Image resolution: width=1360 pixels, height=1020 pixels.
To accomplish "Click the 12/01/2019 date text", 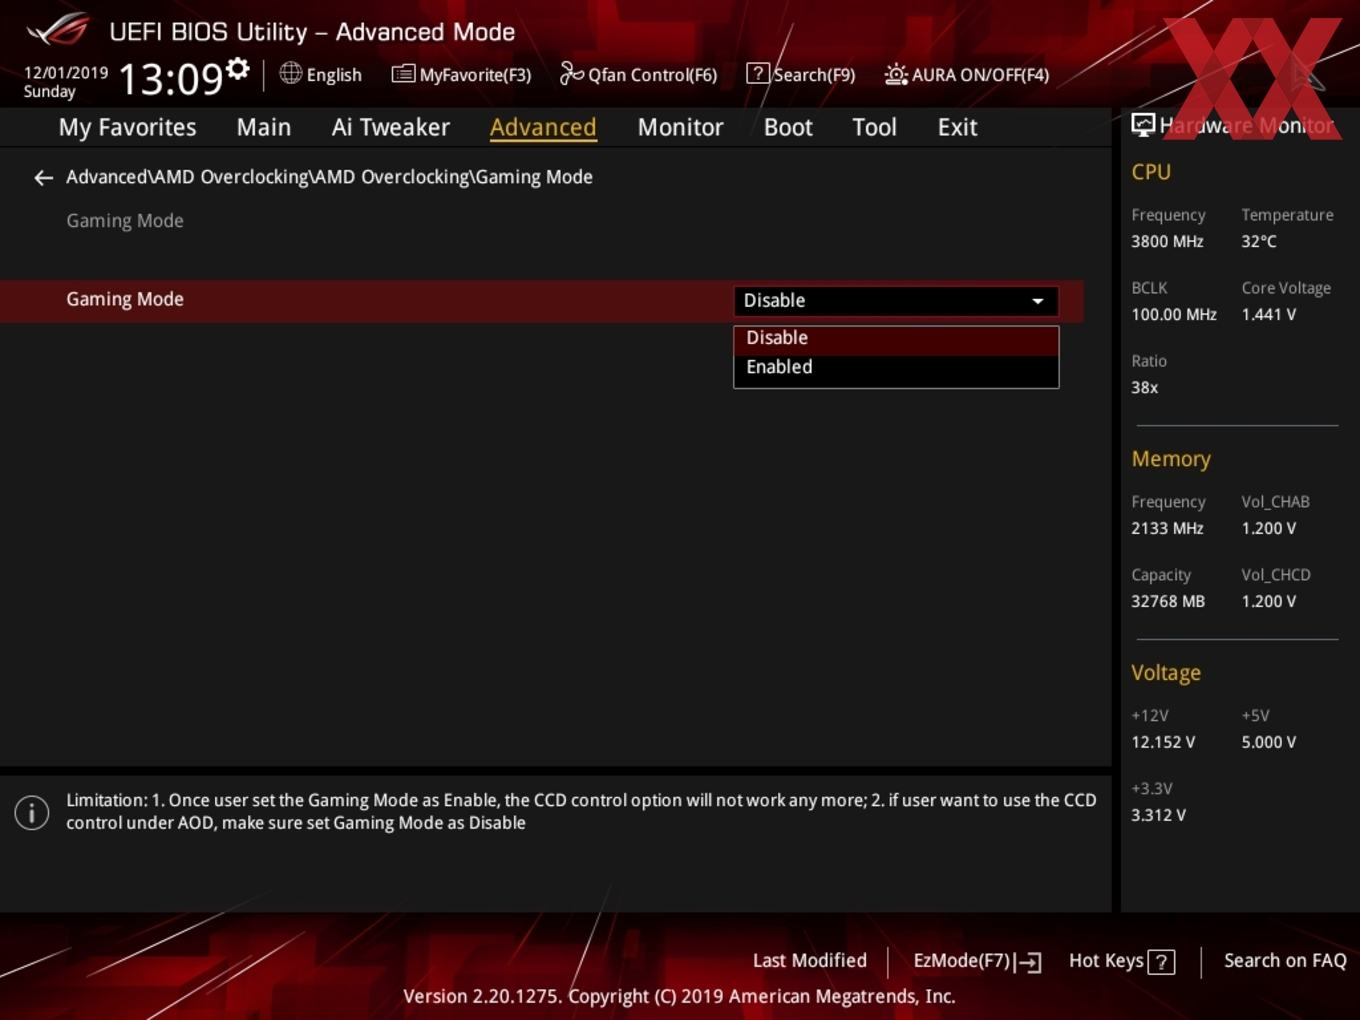I will [x=66, y=73].
